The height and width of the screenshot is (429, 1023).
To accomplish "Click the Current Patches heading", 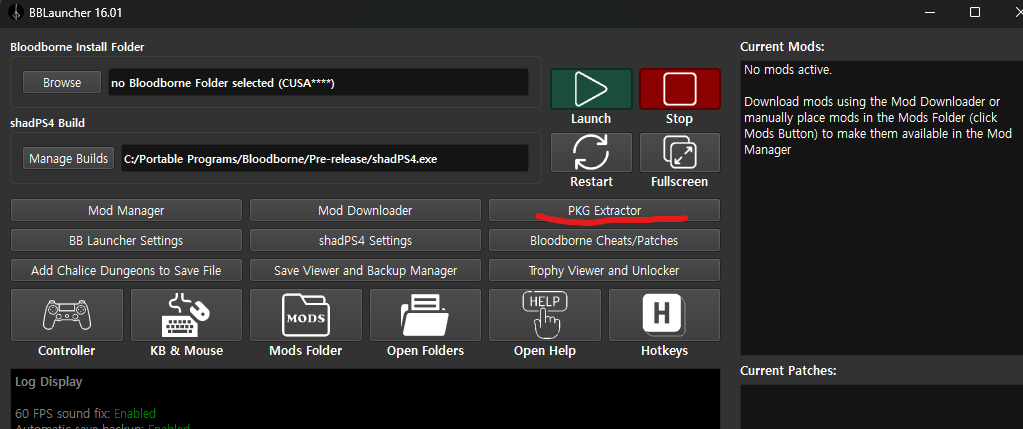I will [788, 370].
